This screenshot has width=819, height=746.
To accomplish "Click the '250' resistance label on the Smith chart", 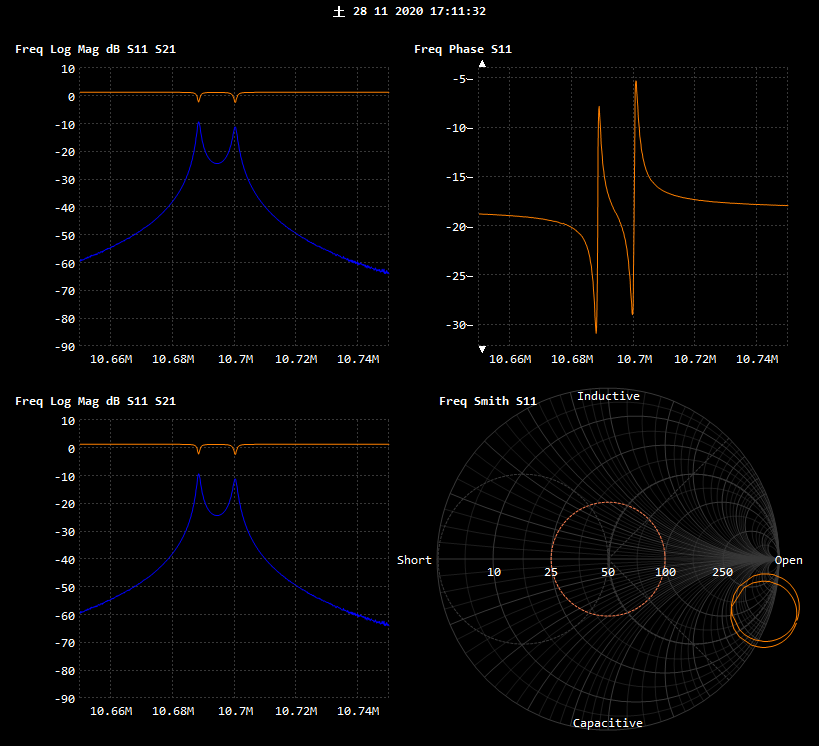I will (722, 572).
